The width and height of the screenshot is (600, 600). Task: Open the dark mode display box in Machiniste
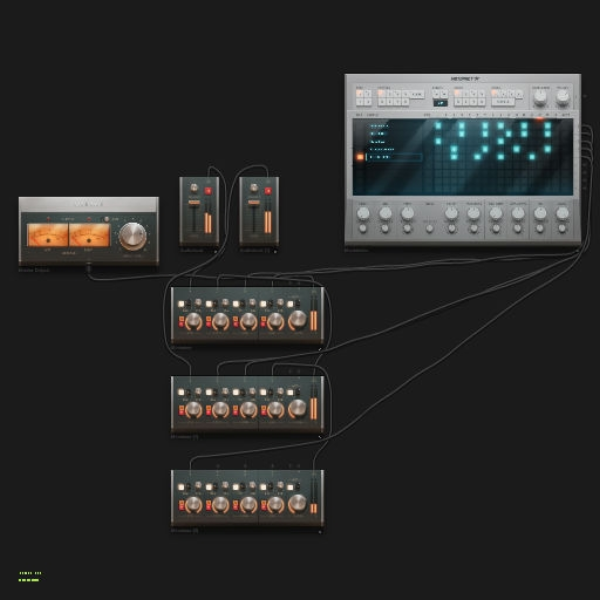pyautogui.click(x=440, y=103)
